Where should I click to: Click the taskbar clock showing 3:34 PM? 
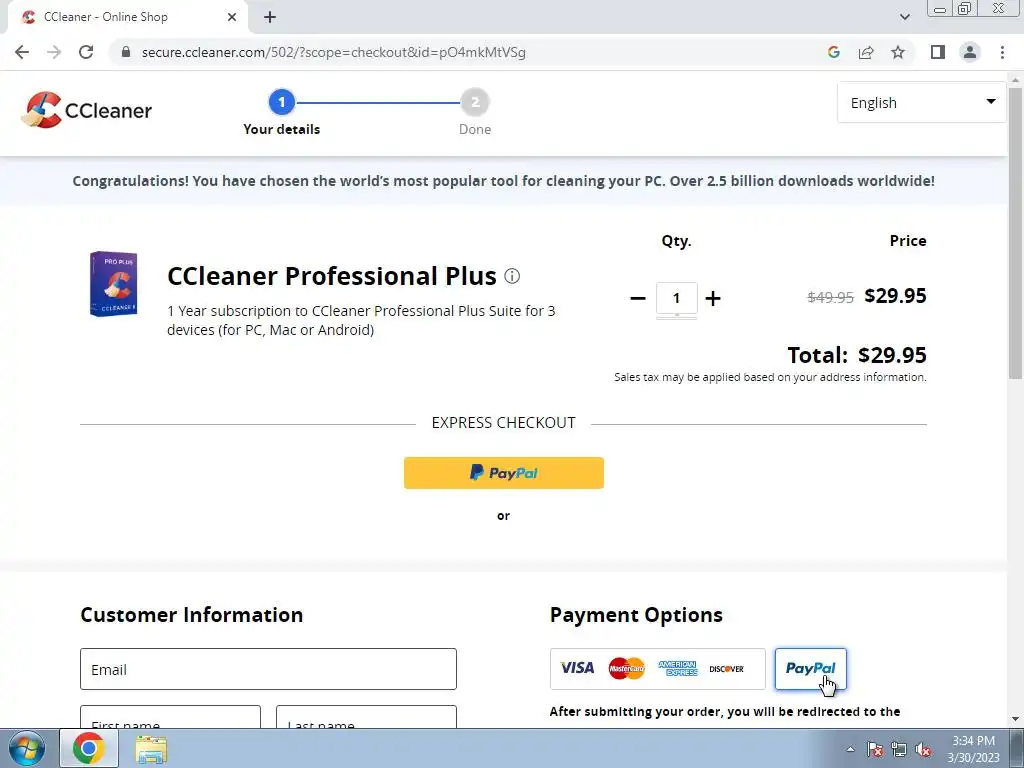[x=973, y=749]
